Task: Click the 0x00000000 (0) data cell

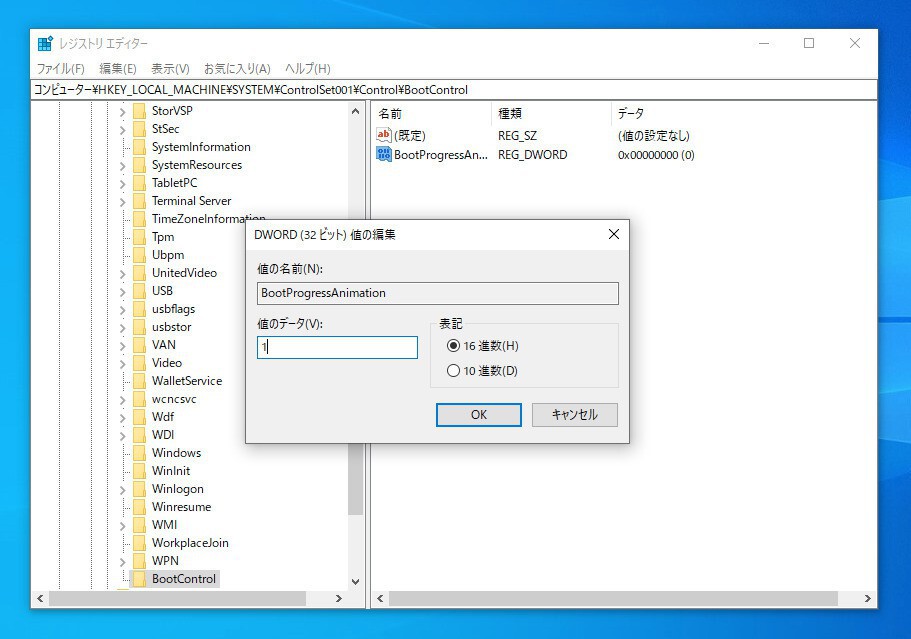Action: 656,155
